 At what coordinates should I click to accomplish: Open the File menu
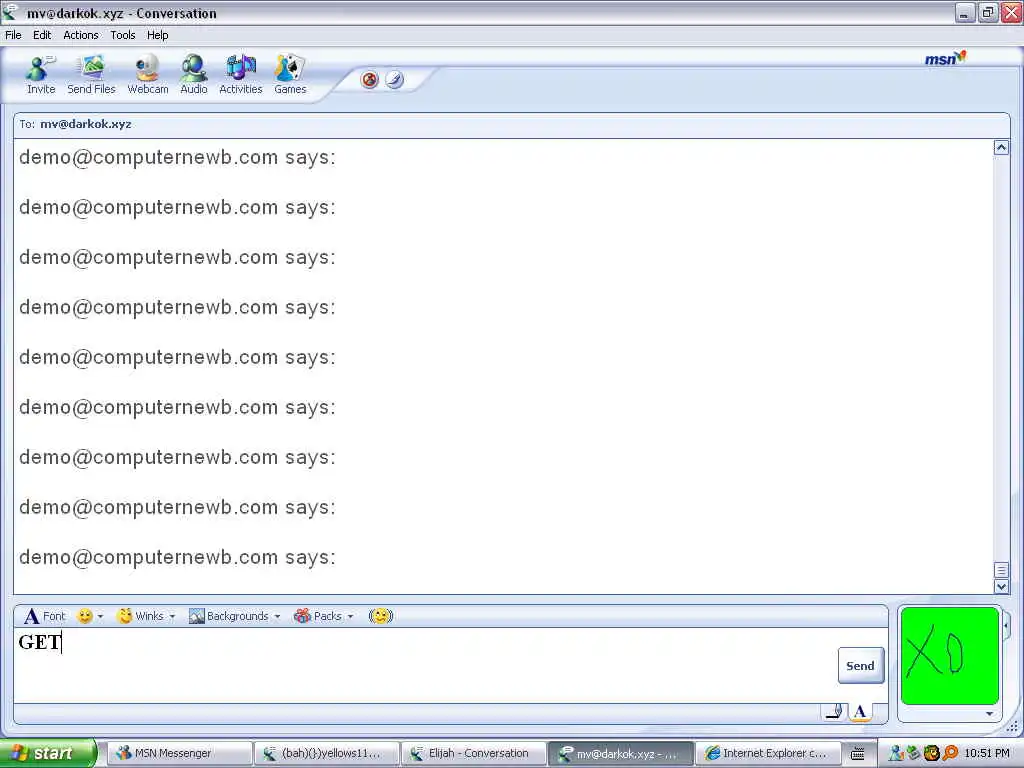13,35
